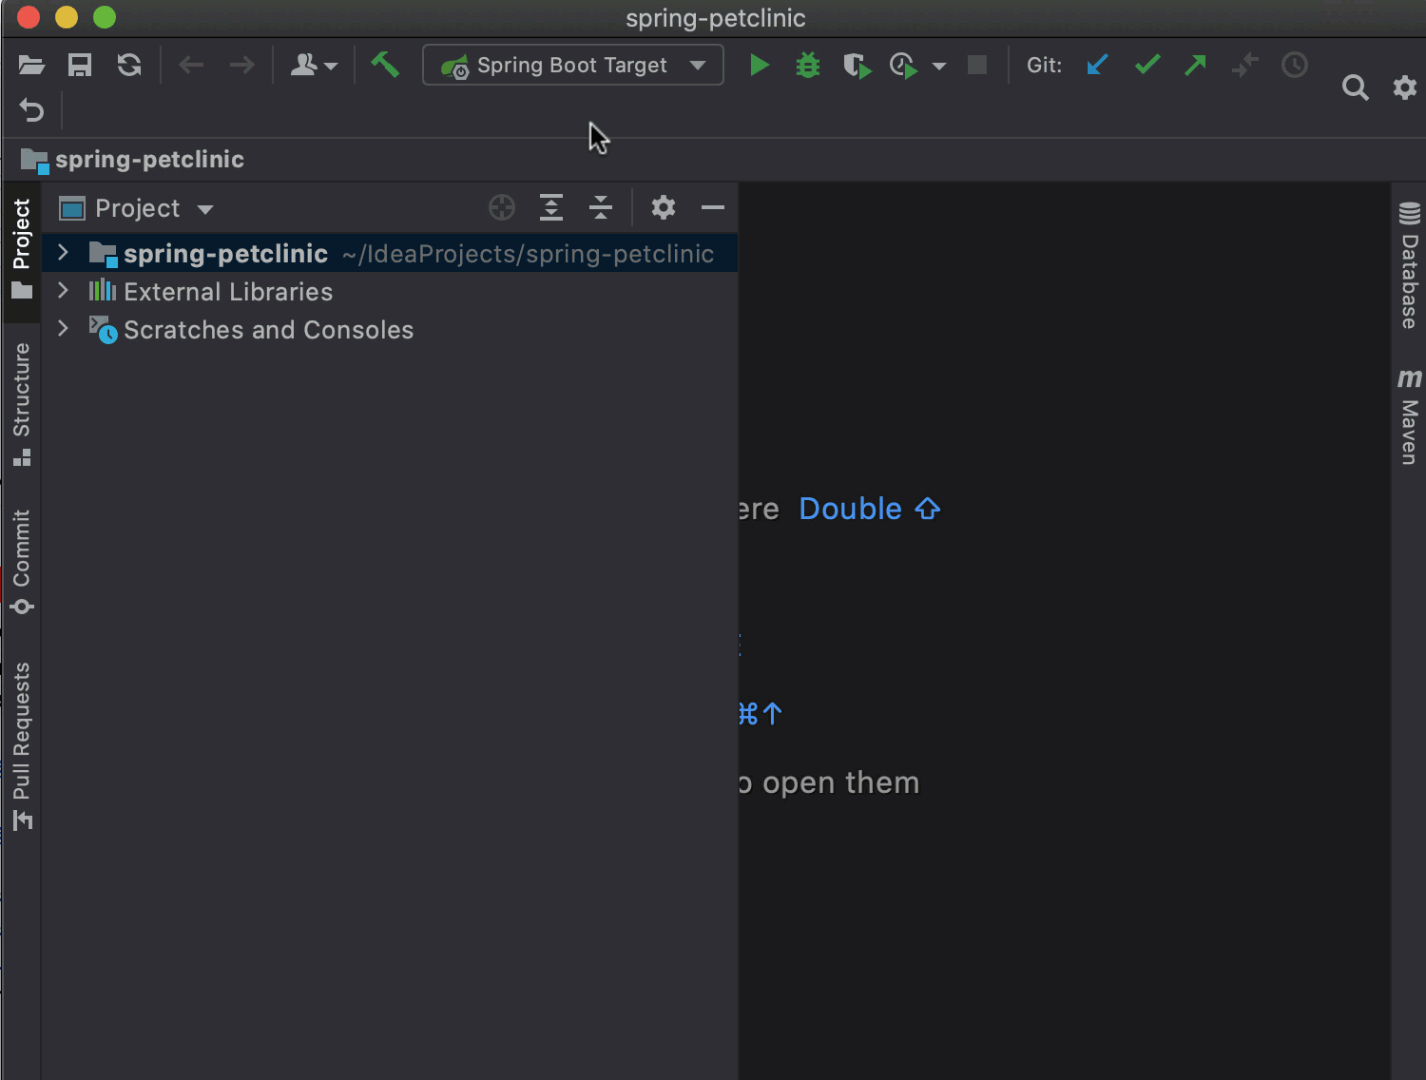This screenshot has width=1426, height=1080.
Task: Hide the Project panel with minus icon
Action: [x=713, y=207]
